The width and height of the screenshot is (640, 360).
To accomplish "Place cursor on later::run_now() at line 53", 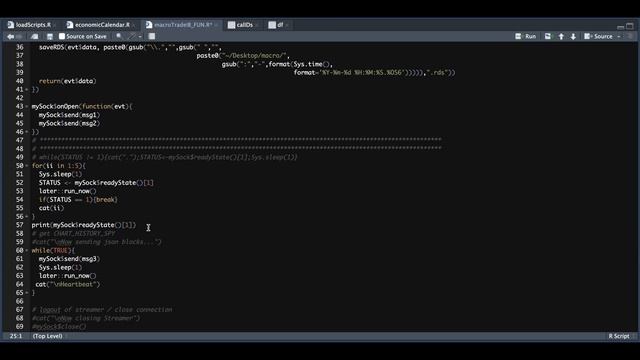I will pos(68,191).
